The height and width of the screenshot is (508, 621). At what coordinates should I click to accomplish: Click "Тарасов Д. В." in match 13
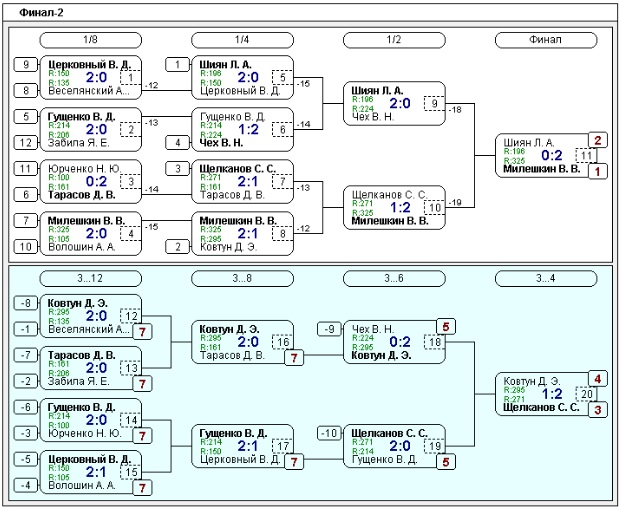pos(82,356)
